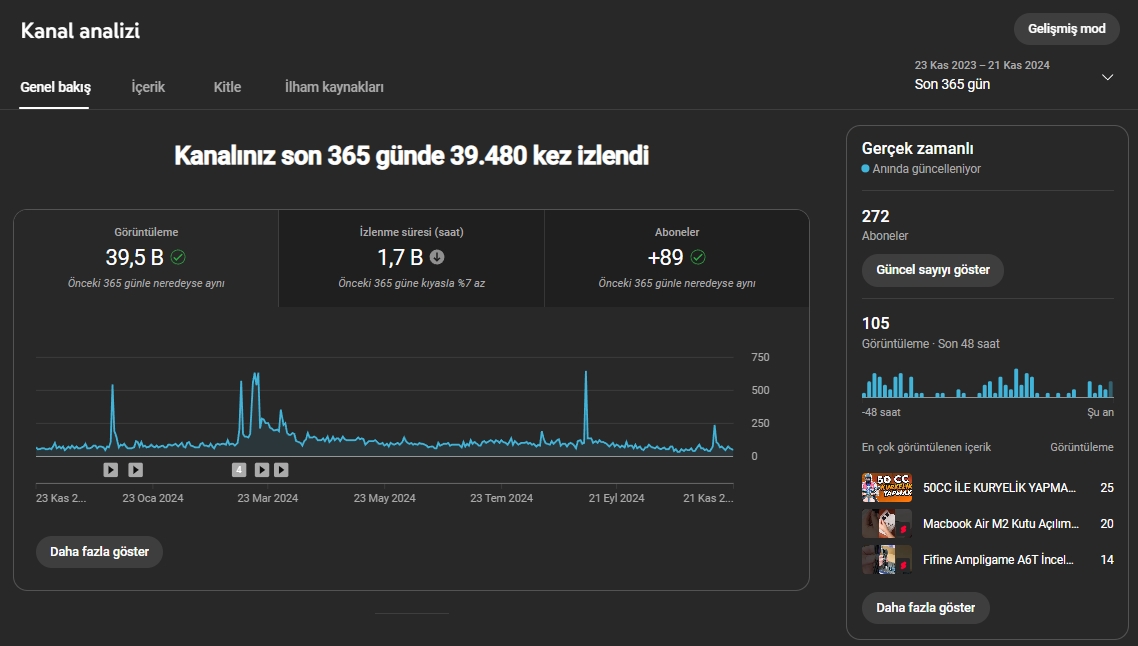Click the blue real-time update dot indicator
The height and width of the screenshot is (646, 1138).
click(865, 168)
